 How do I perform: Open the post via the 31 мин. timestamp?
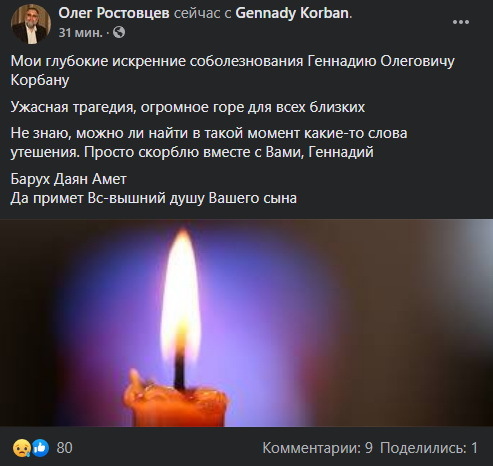(80, 33)
